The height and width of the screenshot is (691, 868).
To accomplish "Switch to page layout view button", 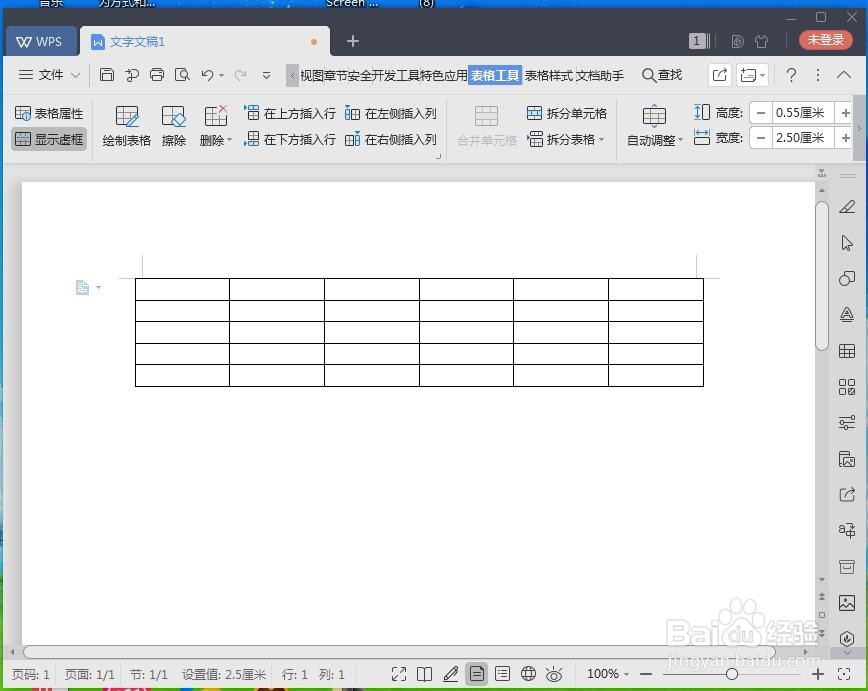I will click(477, 674).
